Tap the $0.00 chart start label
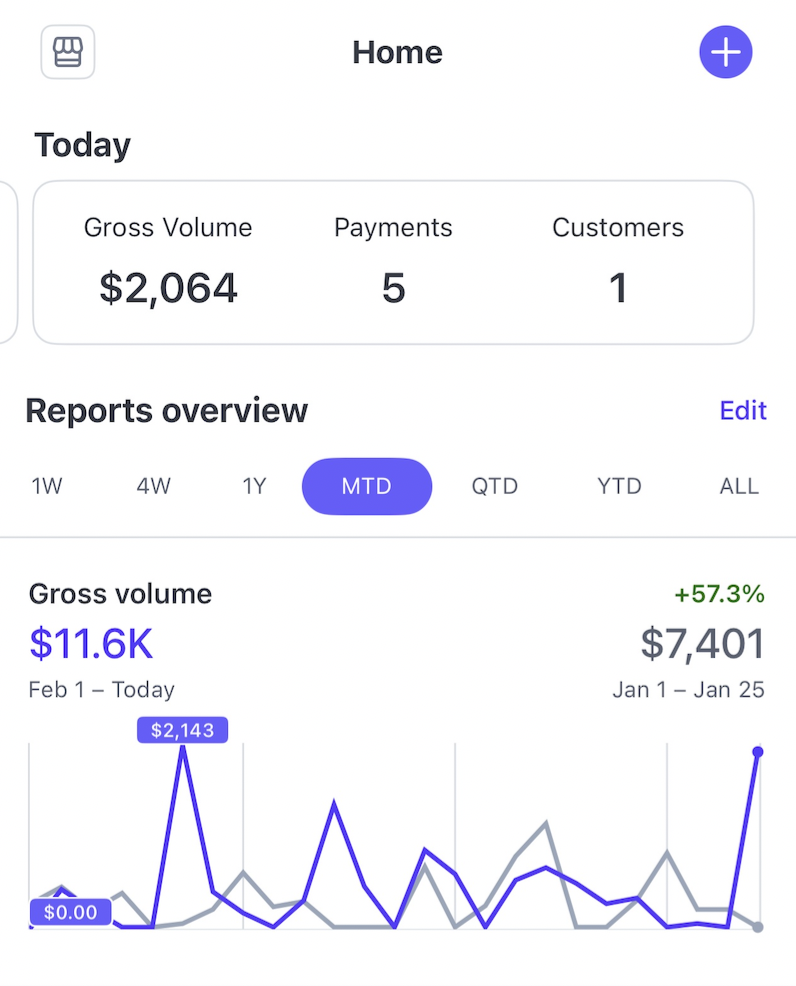 [x=70, y=912]
